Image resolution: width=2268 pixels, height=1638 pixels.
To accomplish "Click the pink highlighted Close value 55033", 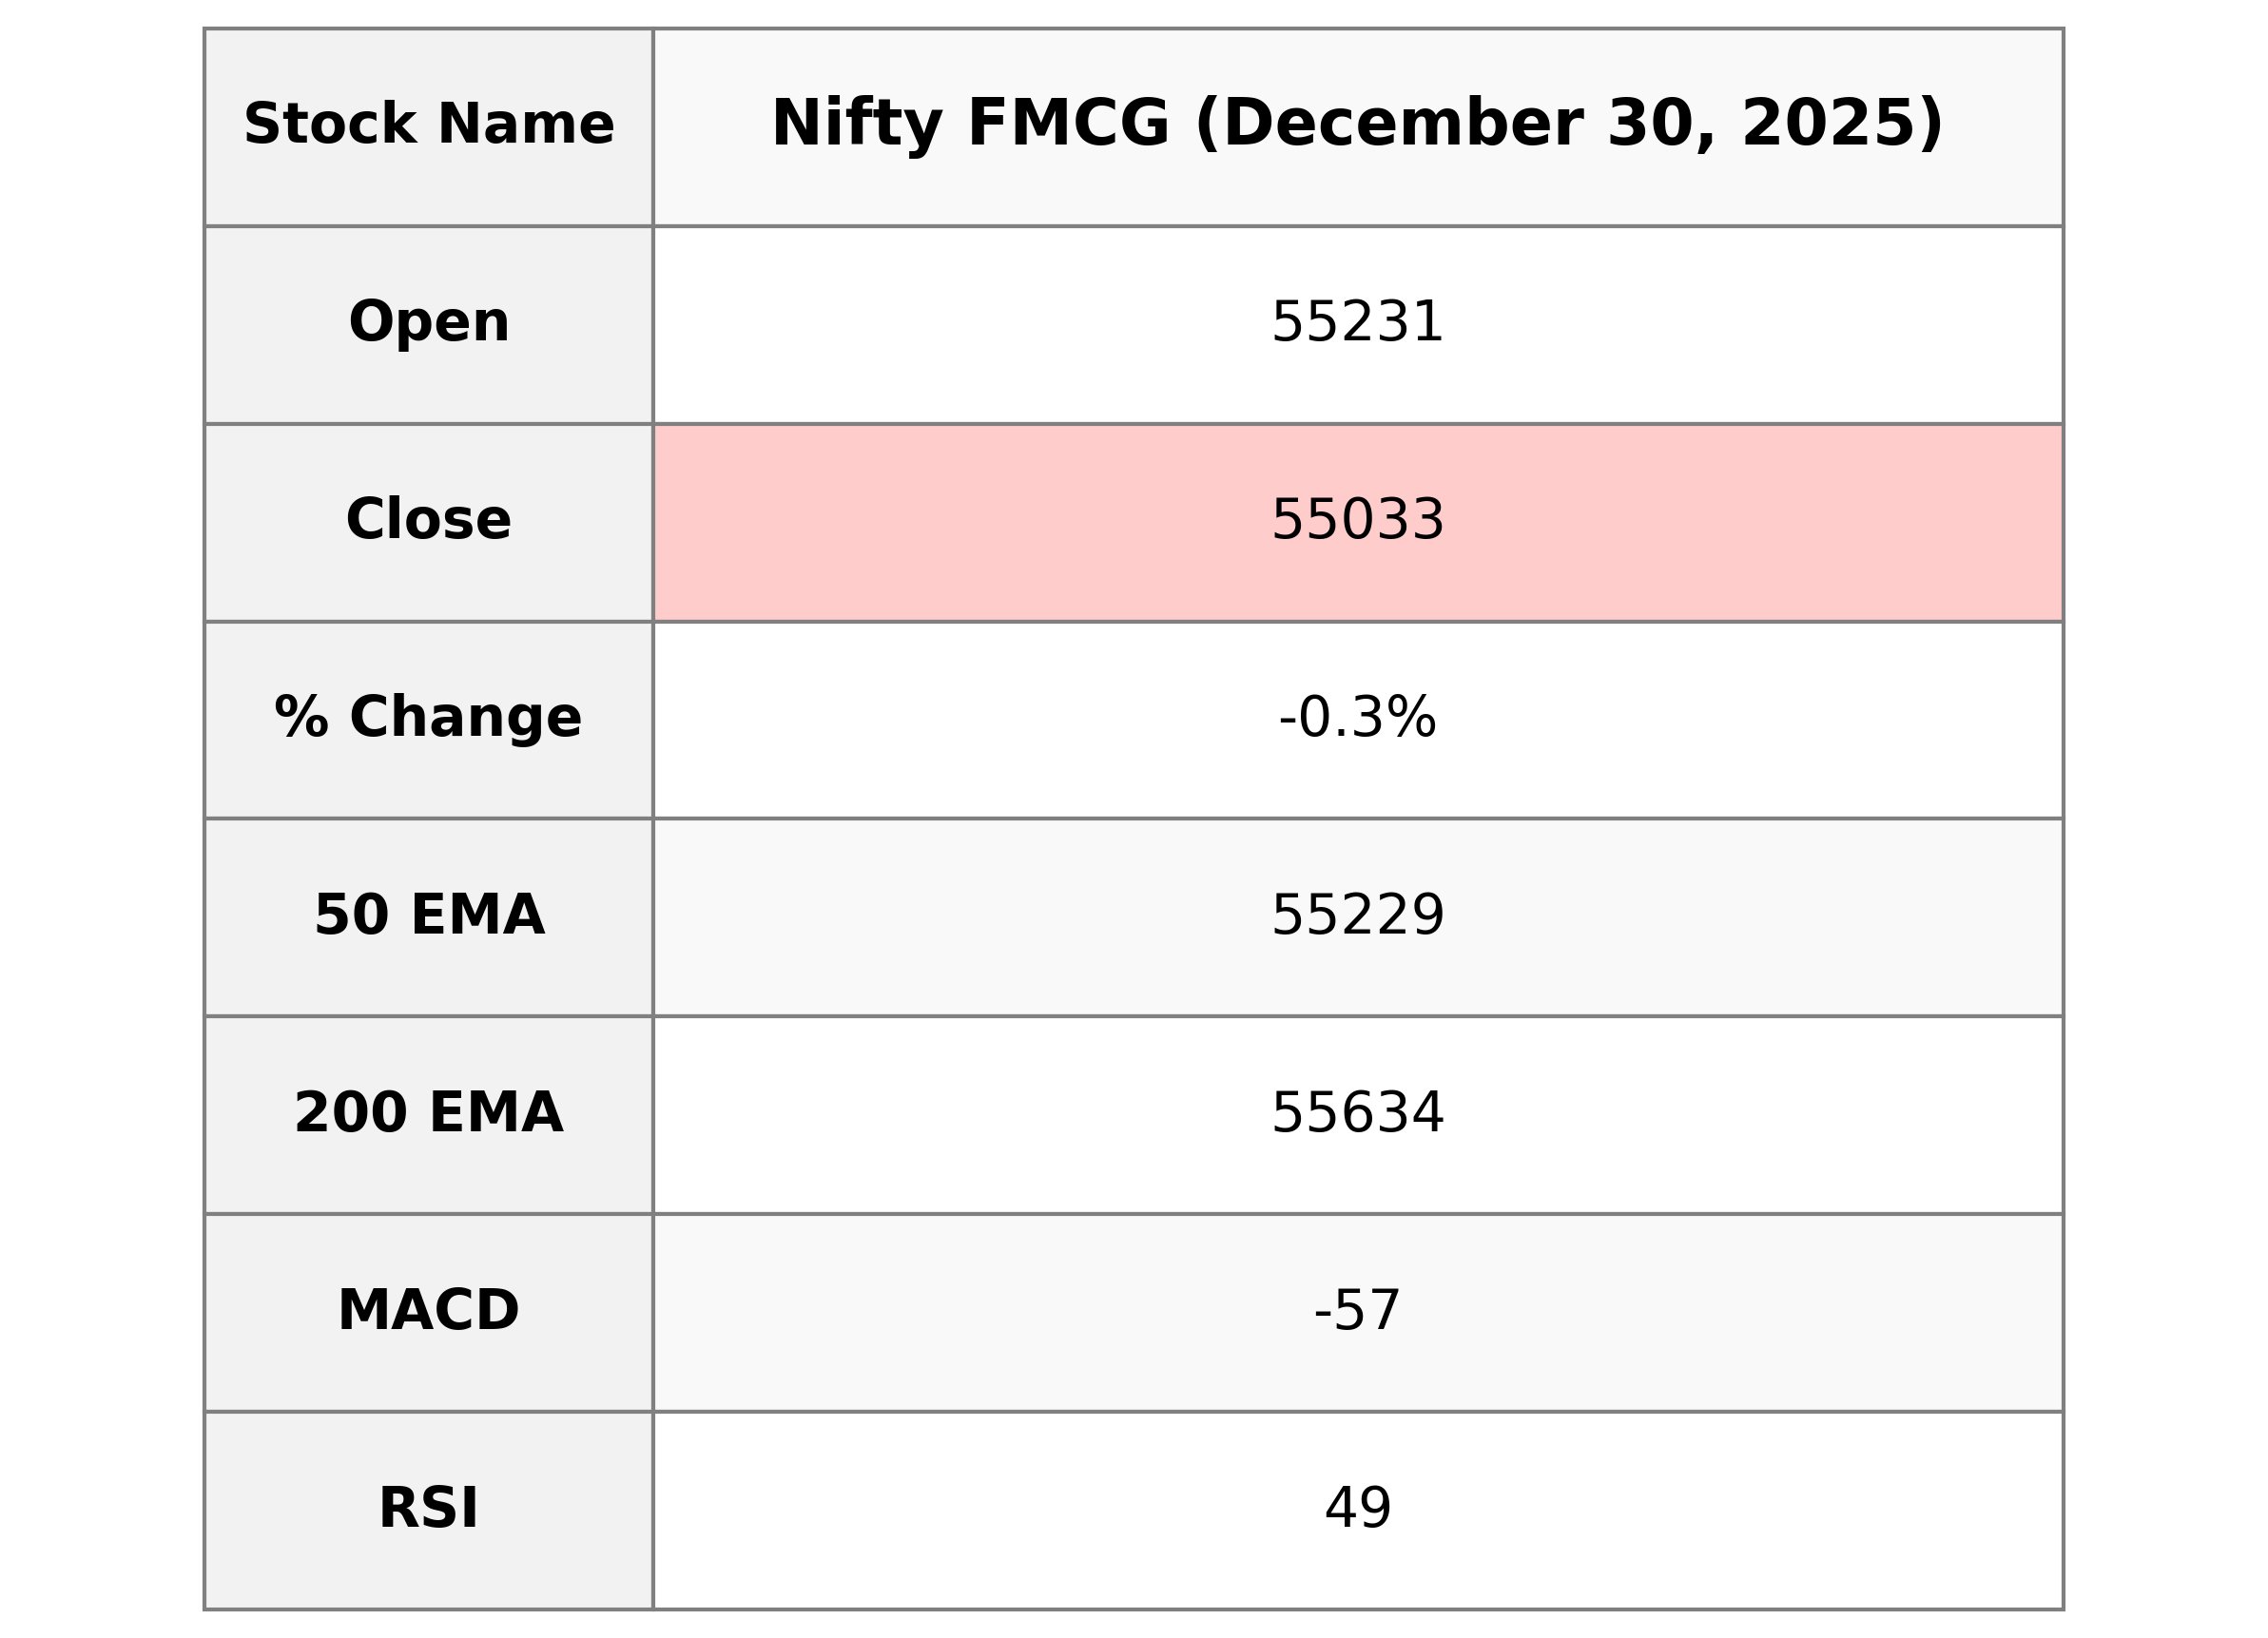I will pos(1357,521).
